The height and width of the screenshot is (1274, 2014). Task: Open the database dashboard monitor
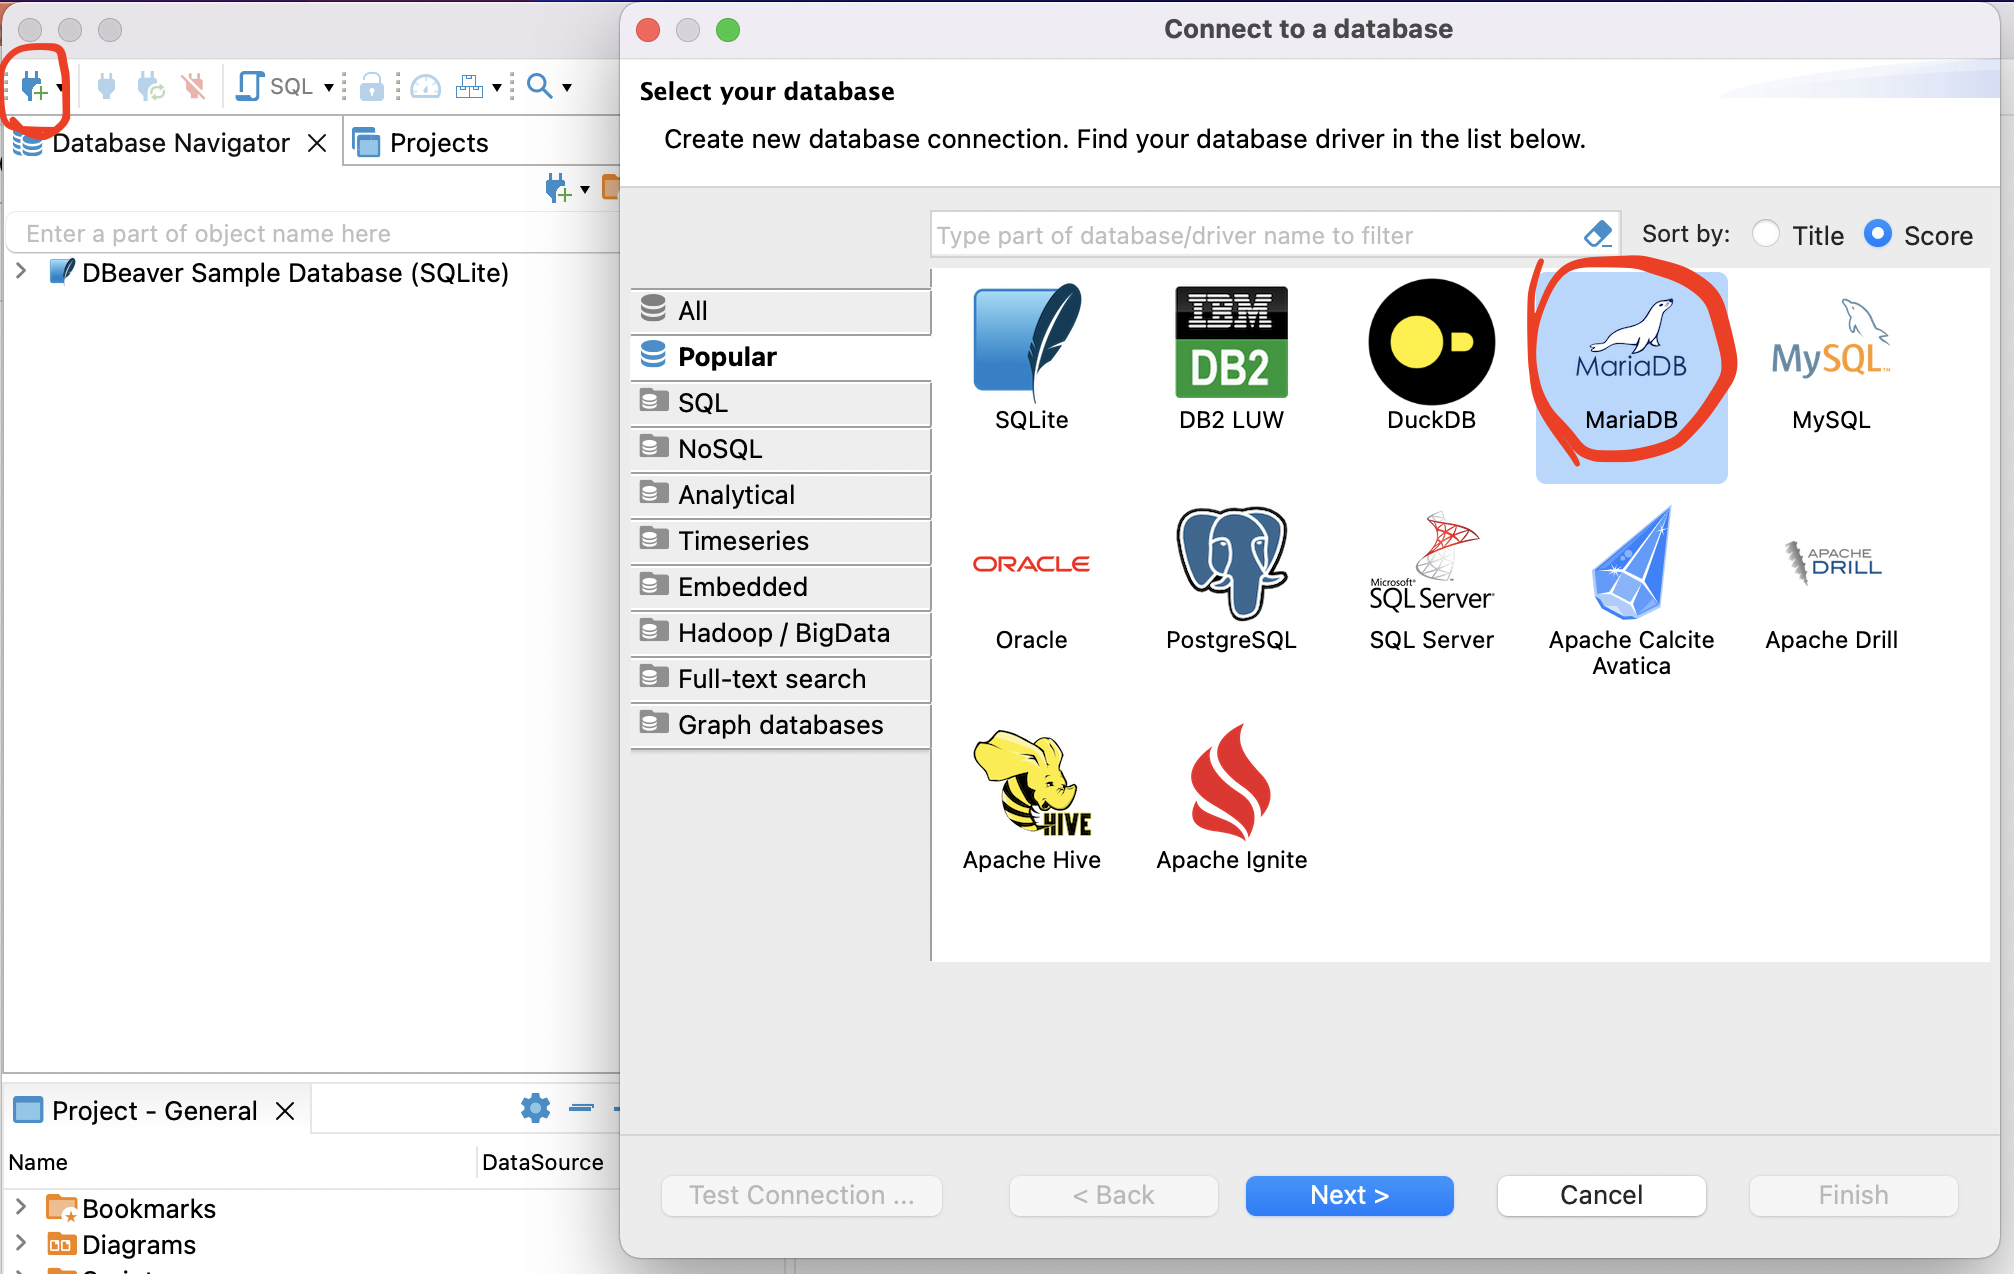425,86
